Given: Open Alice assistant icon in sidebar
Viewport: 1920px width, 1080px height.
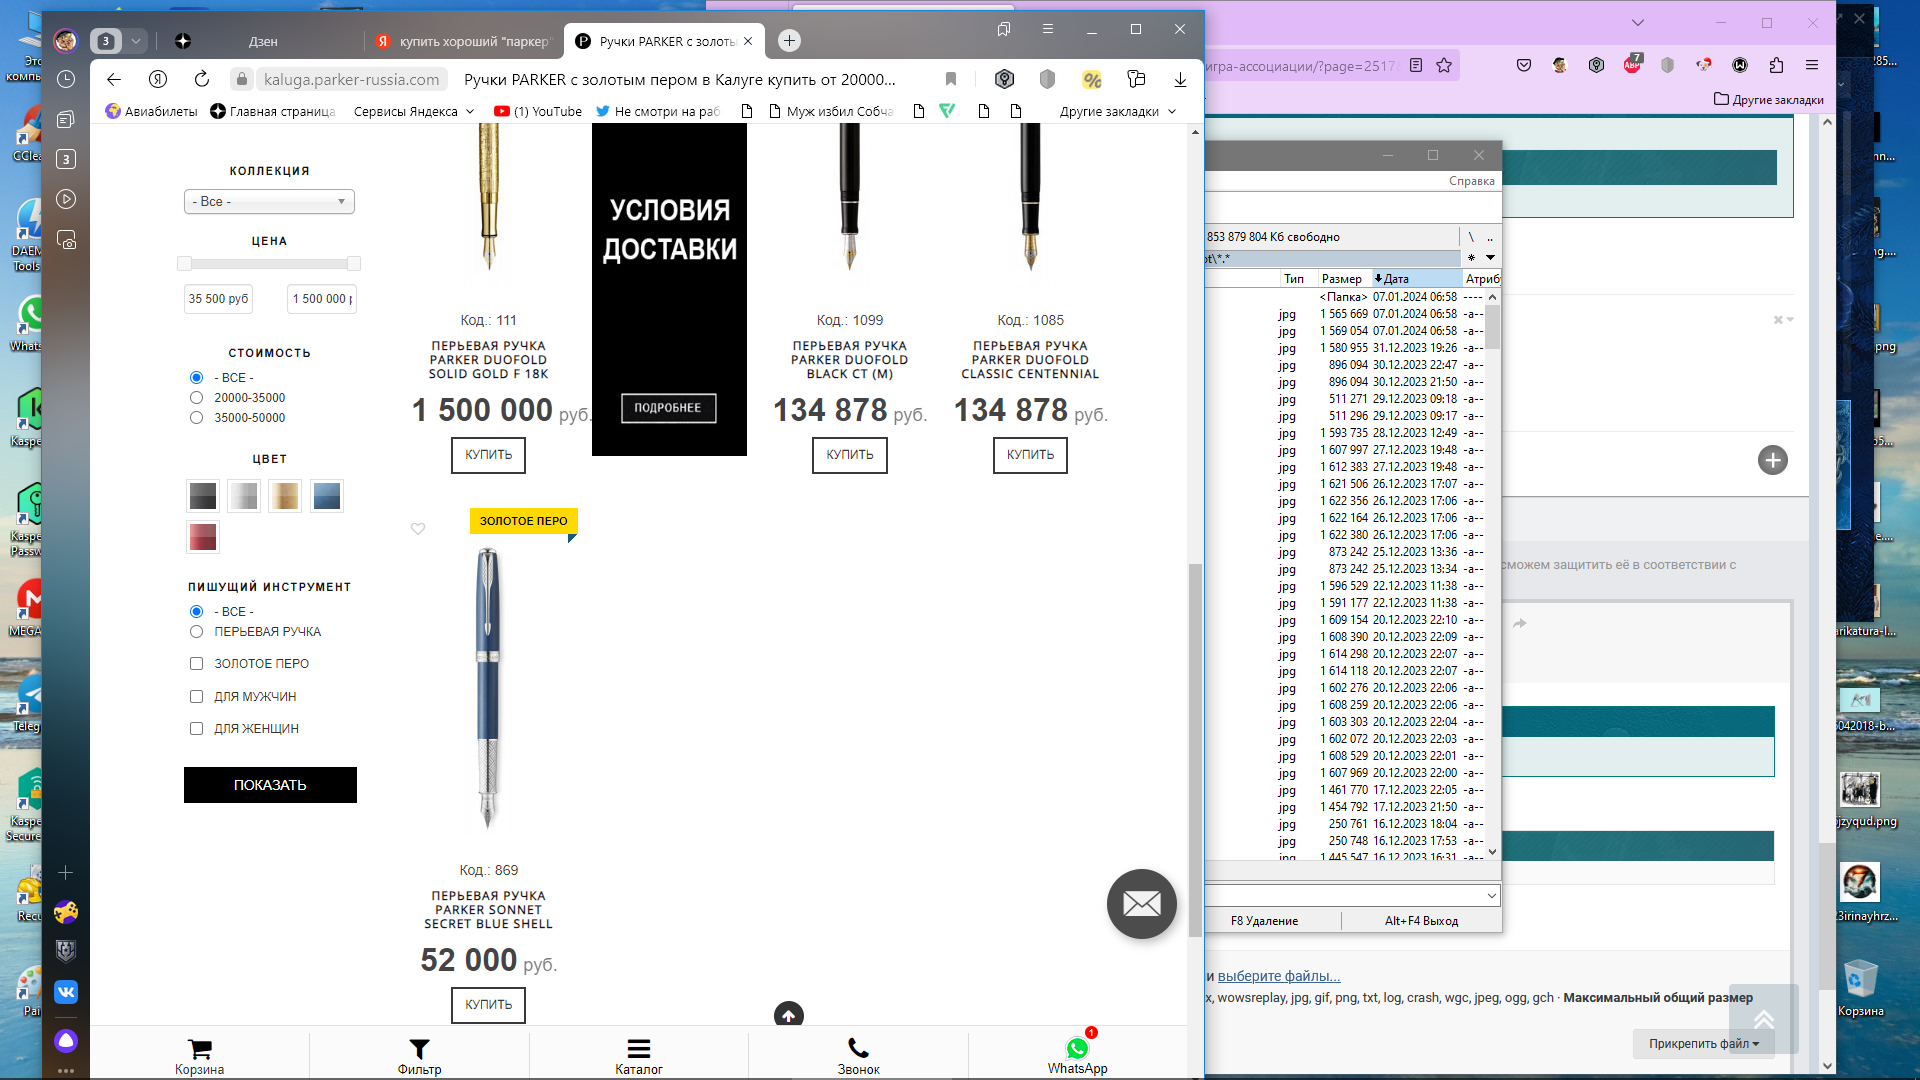Looking at the screenshot, I should pos(66,1041).
